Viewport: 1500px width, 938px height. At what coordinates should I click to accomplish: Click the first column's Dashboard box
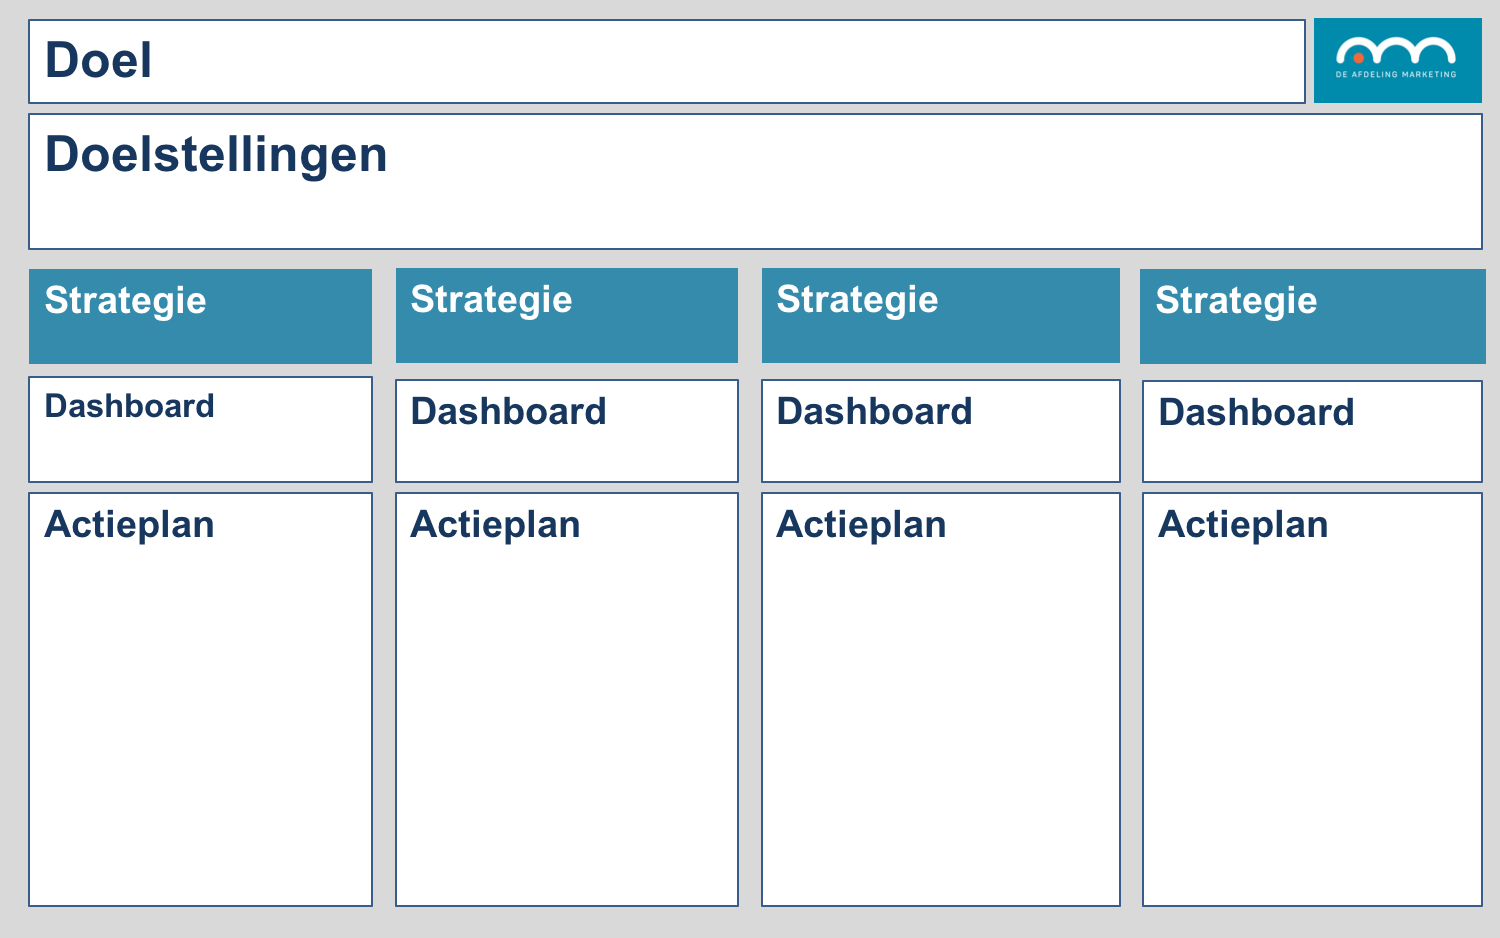pyautogui.click(x=200, y=429)
